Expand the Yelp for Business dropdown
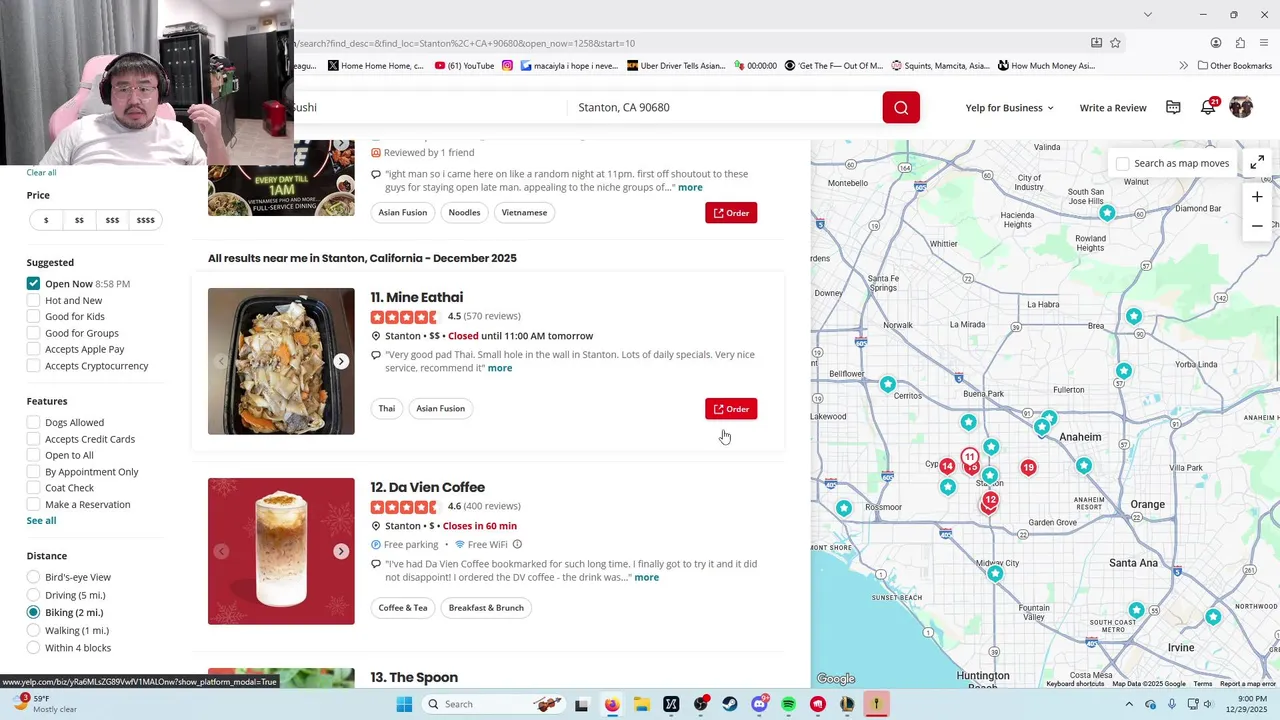The image size is (1280, 720). coord(1009,108)
